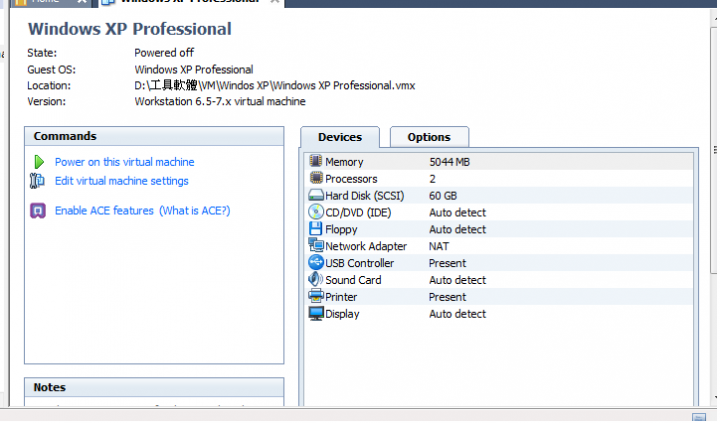This screenshot has width=720, height=423.
Task: Select the Display monitor icon
Action: coord(316,314)
